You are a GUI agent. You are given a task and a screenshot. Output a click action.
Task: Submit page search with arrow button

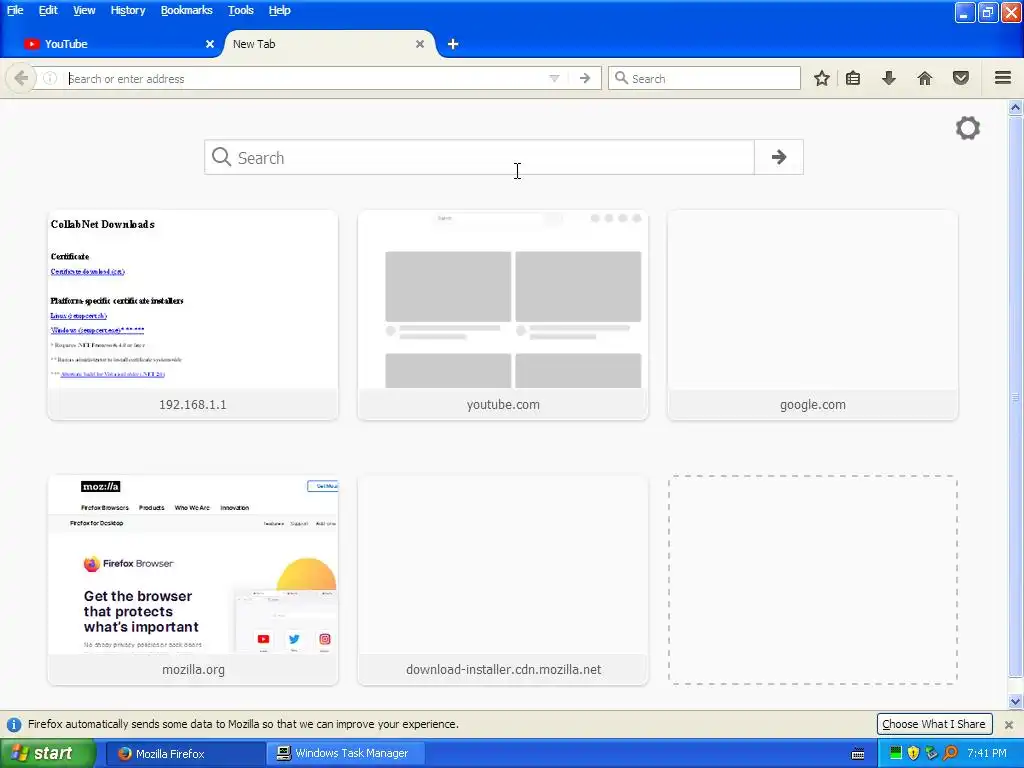coord(778,157)
